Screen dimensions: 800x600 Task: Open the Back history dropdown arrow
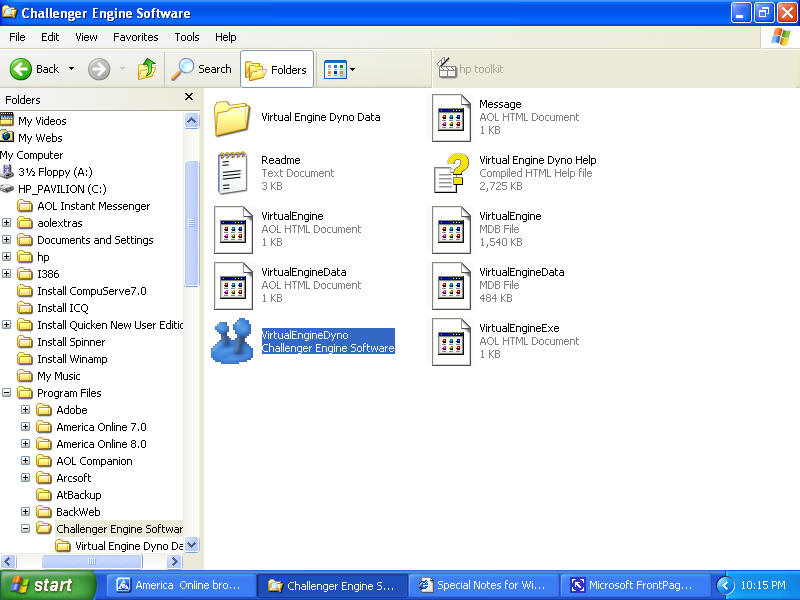tap(71, 69)
